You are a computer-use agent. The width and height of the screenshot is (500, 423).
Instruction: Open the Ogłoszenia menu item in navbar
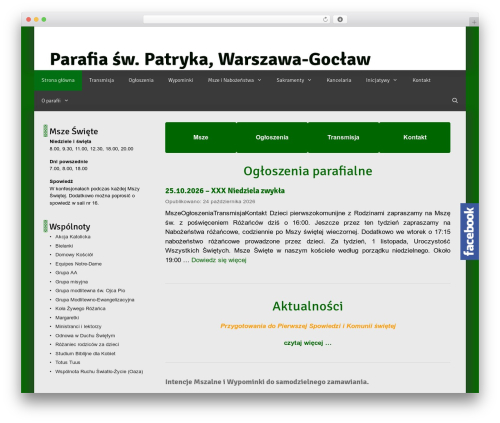tap(141, 80)
